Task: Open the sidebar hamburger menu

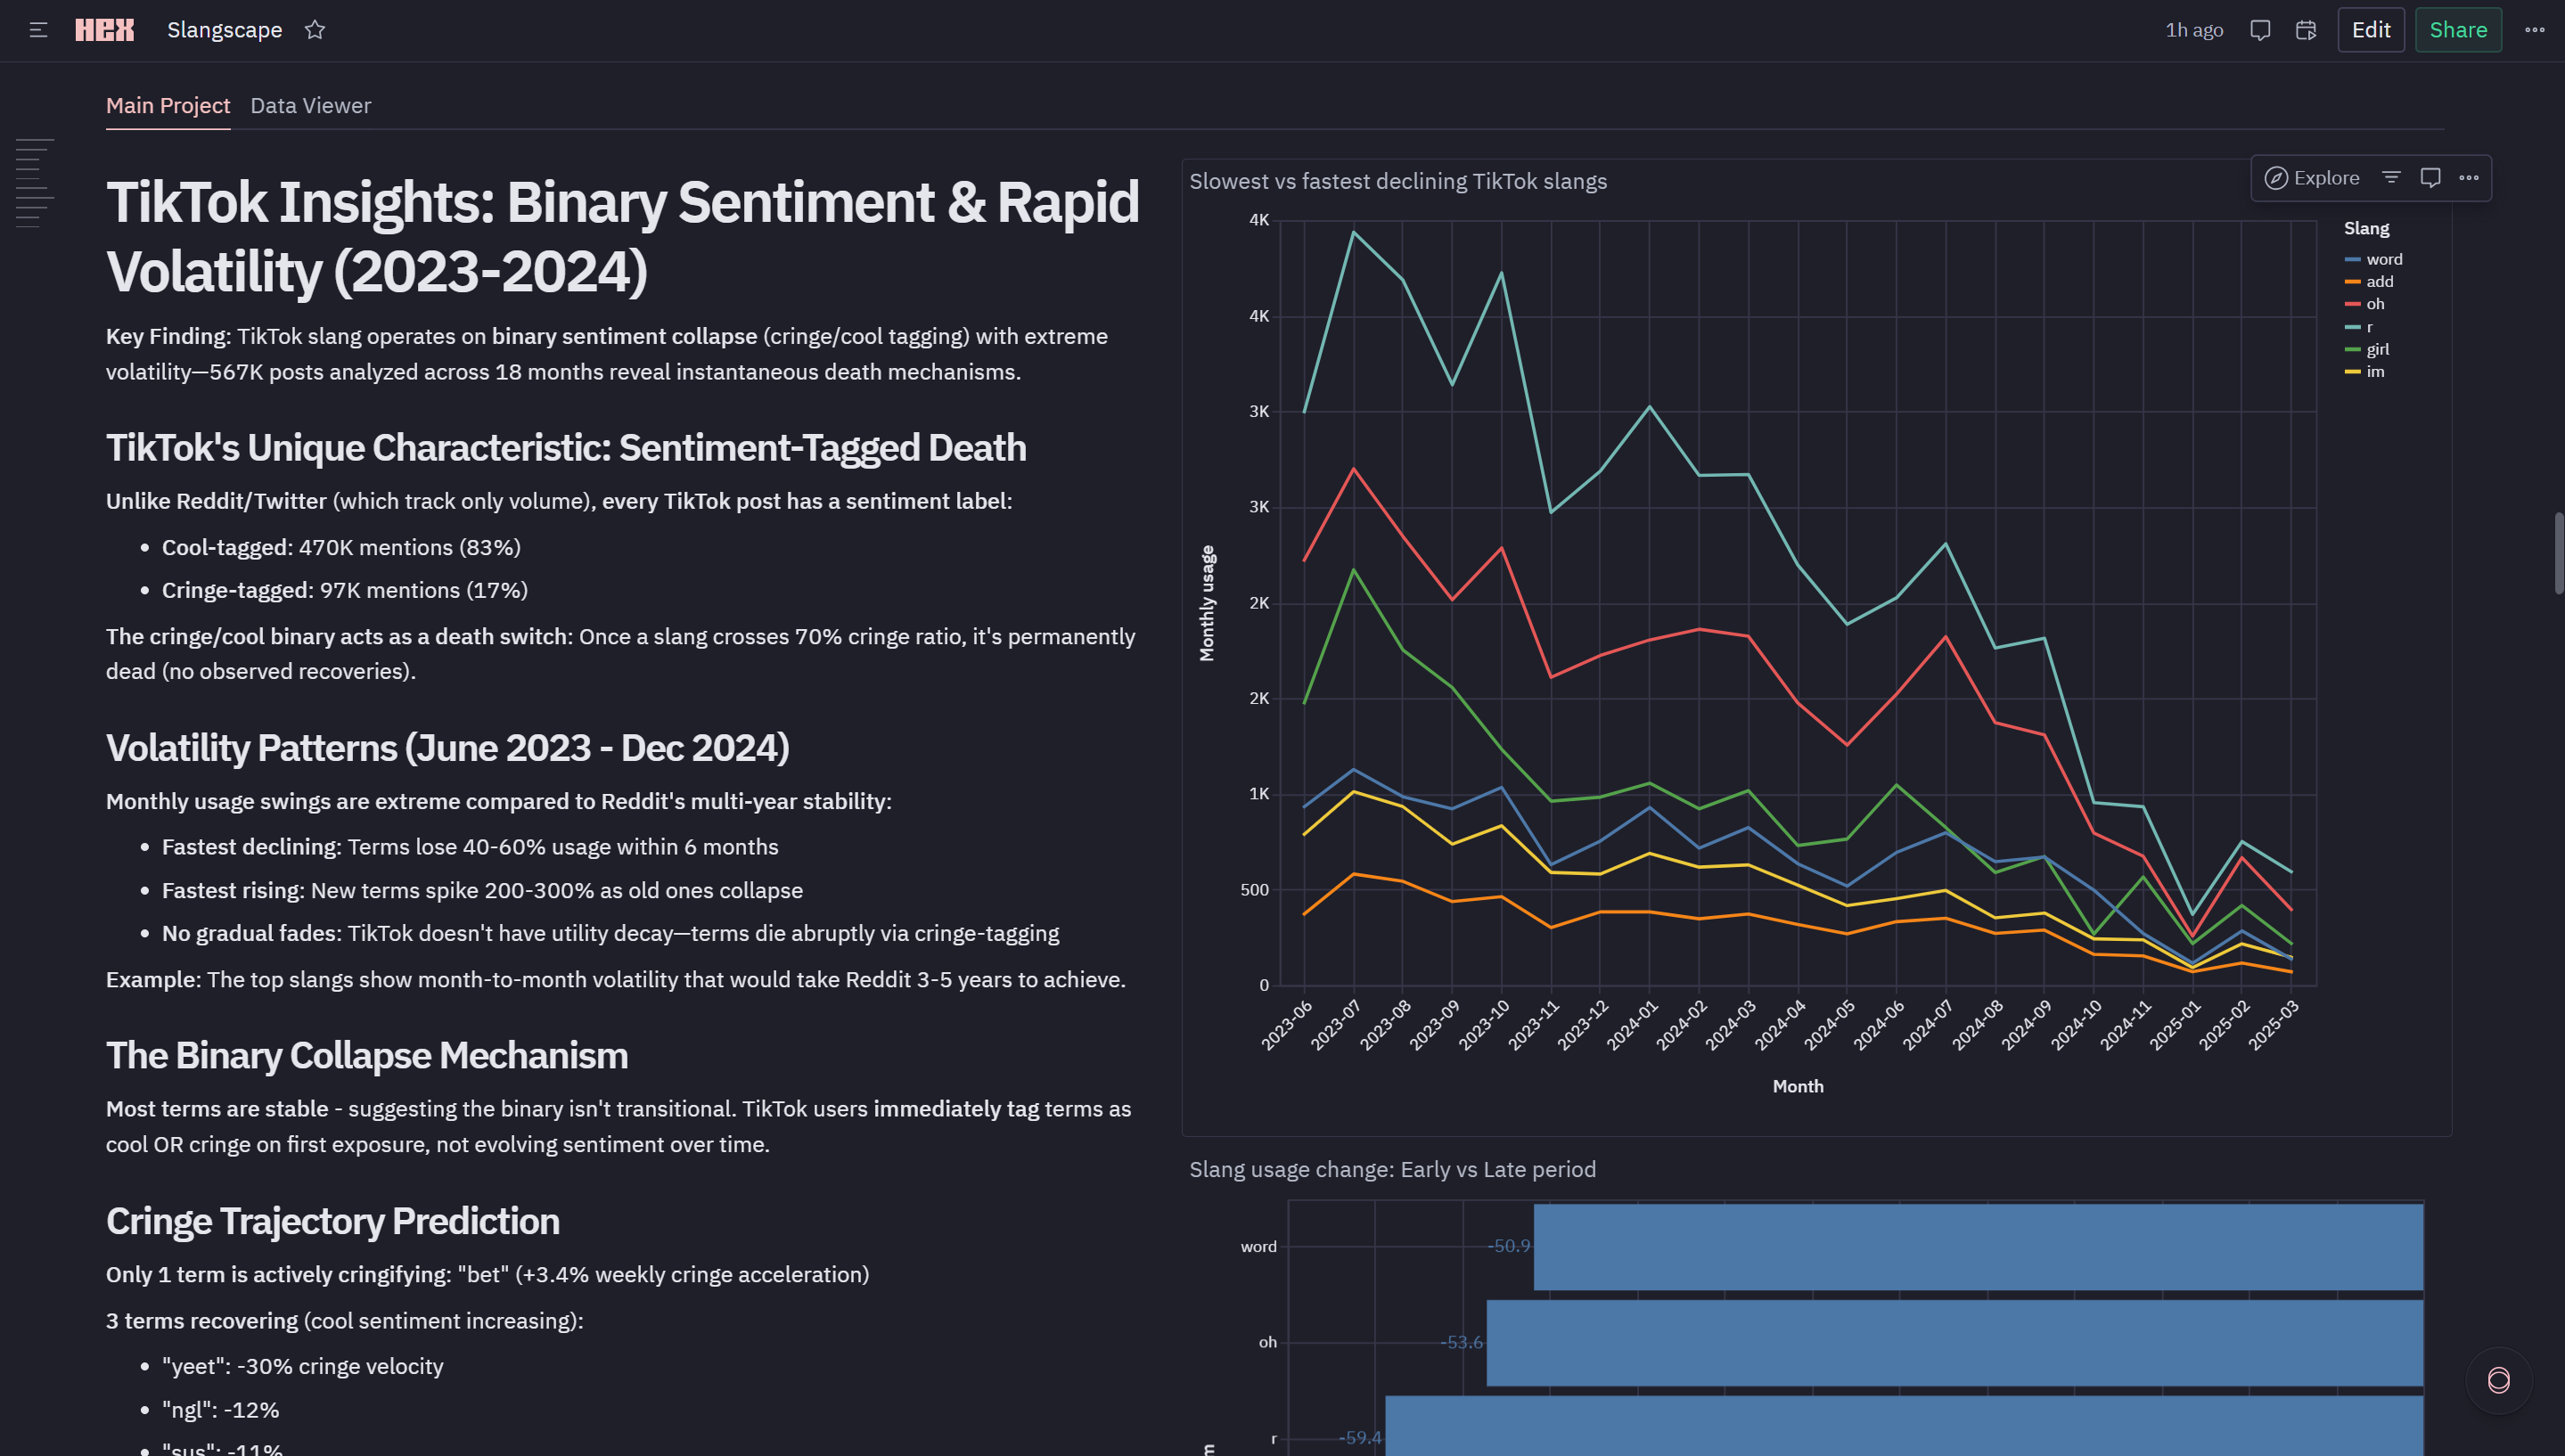Action: 38,30
